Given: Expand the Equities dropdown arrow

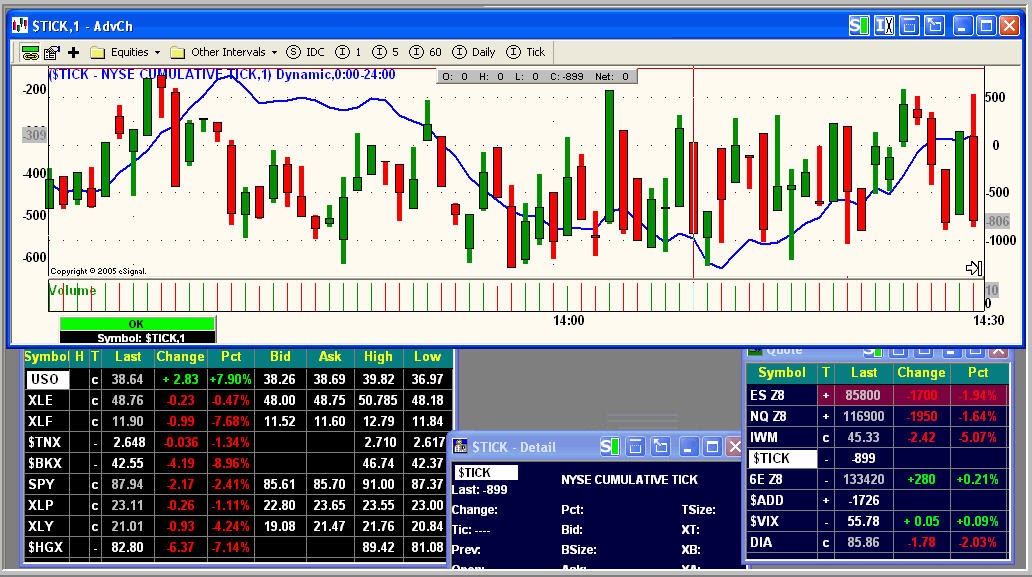Looking at the screenshot, I should coord(157,53).
